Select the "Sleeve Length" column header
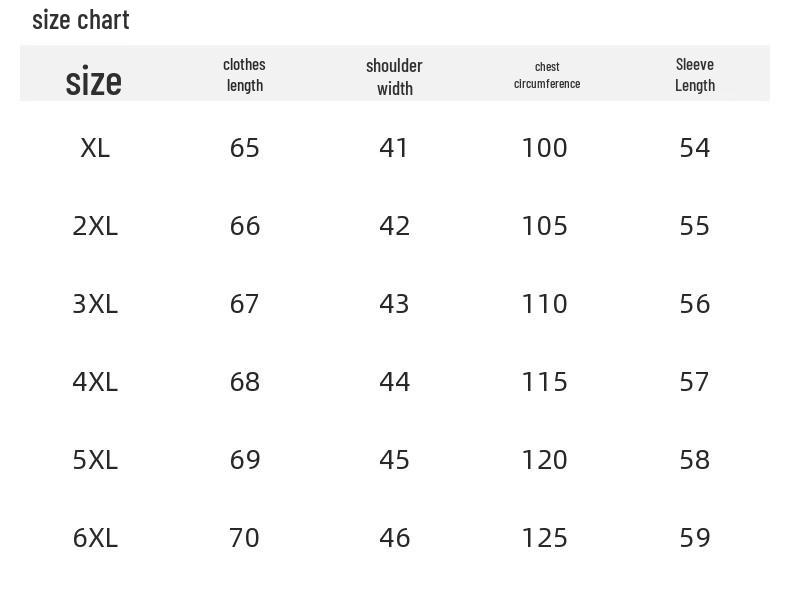 tap(694, 75)
